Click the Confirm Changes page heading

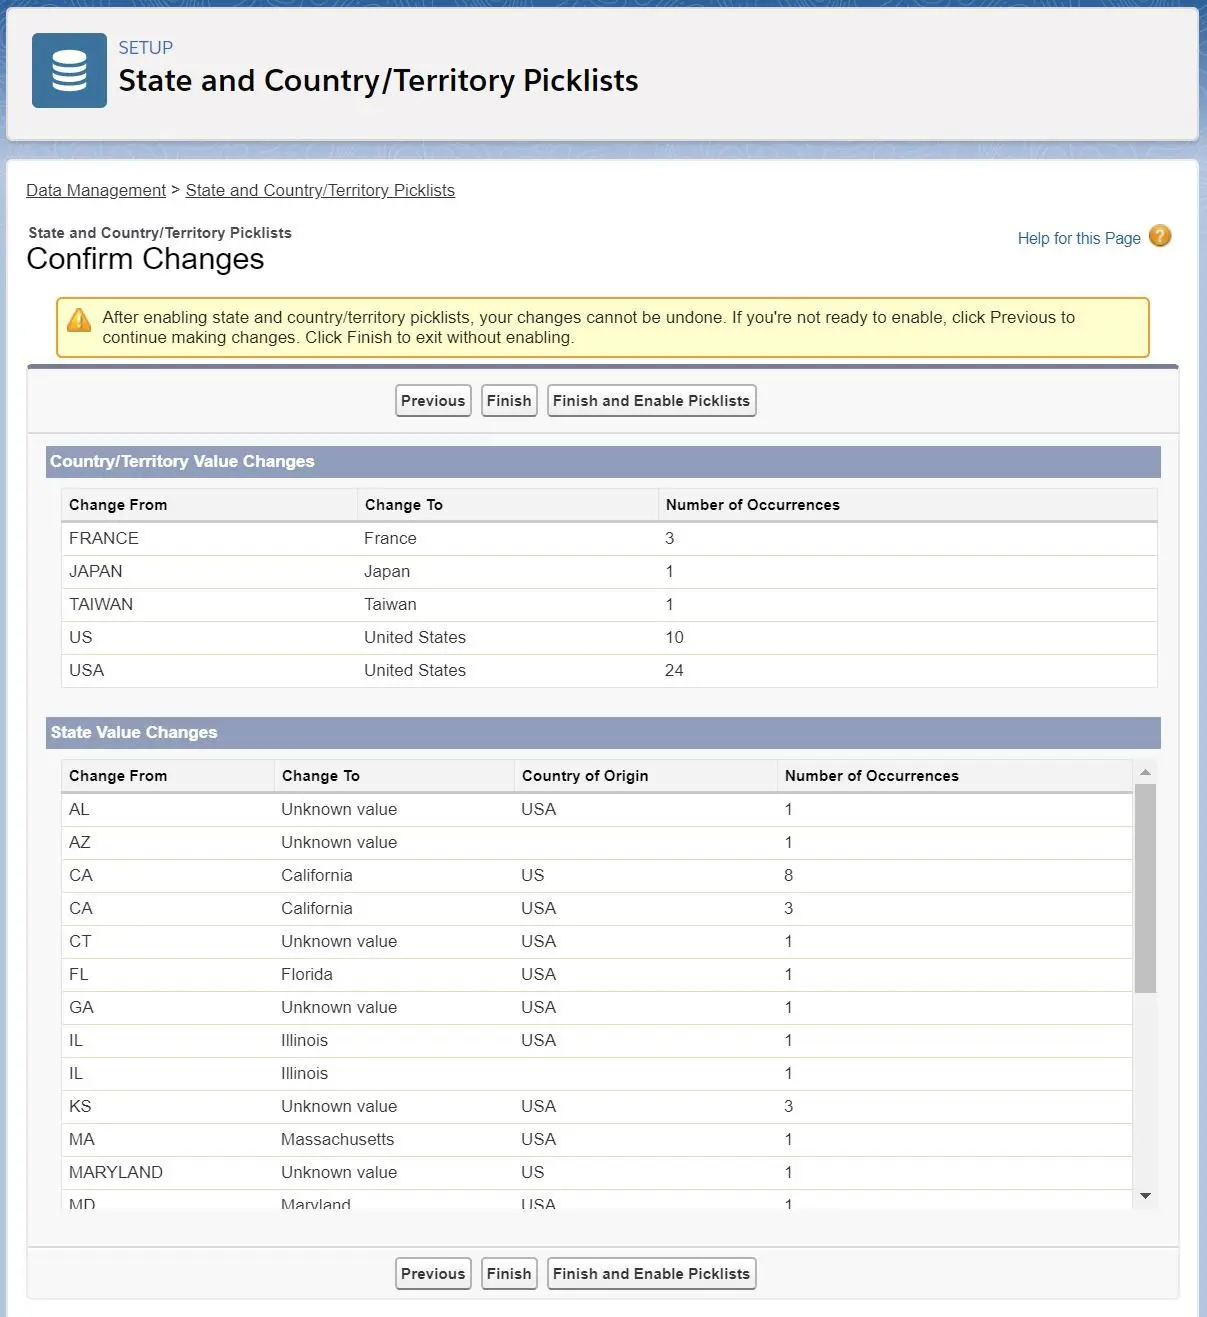click(145, 259)
